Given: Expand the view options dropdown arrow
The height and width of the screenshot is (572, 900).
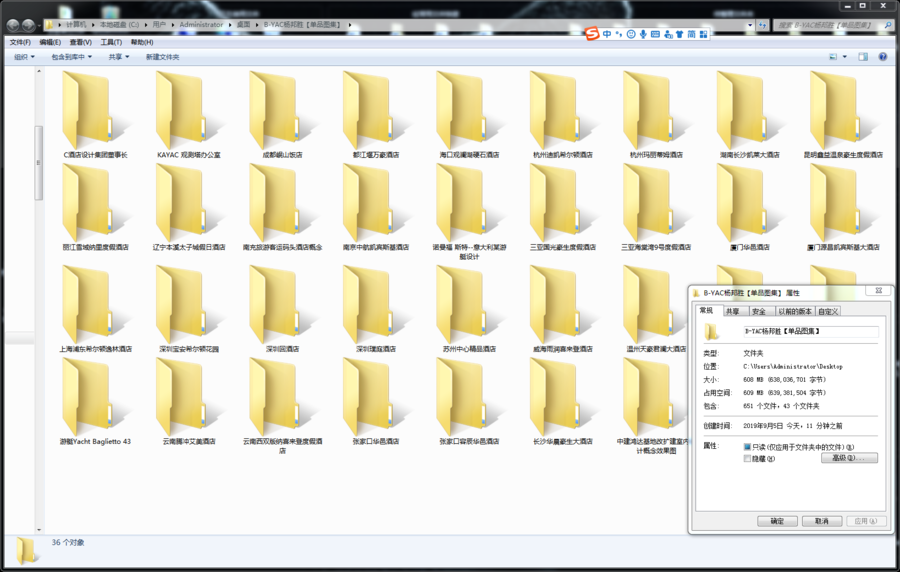Looking at the screenshot, I should (844, 57).
